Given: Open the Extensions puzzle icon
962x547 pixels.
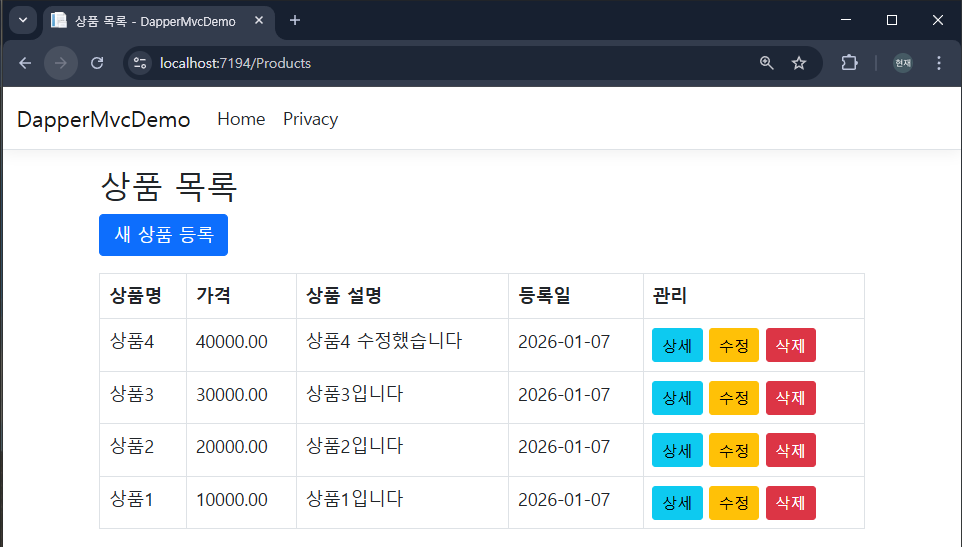Looking at the screenshot, I should (849, 63).
